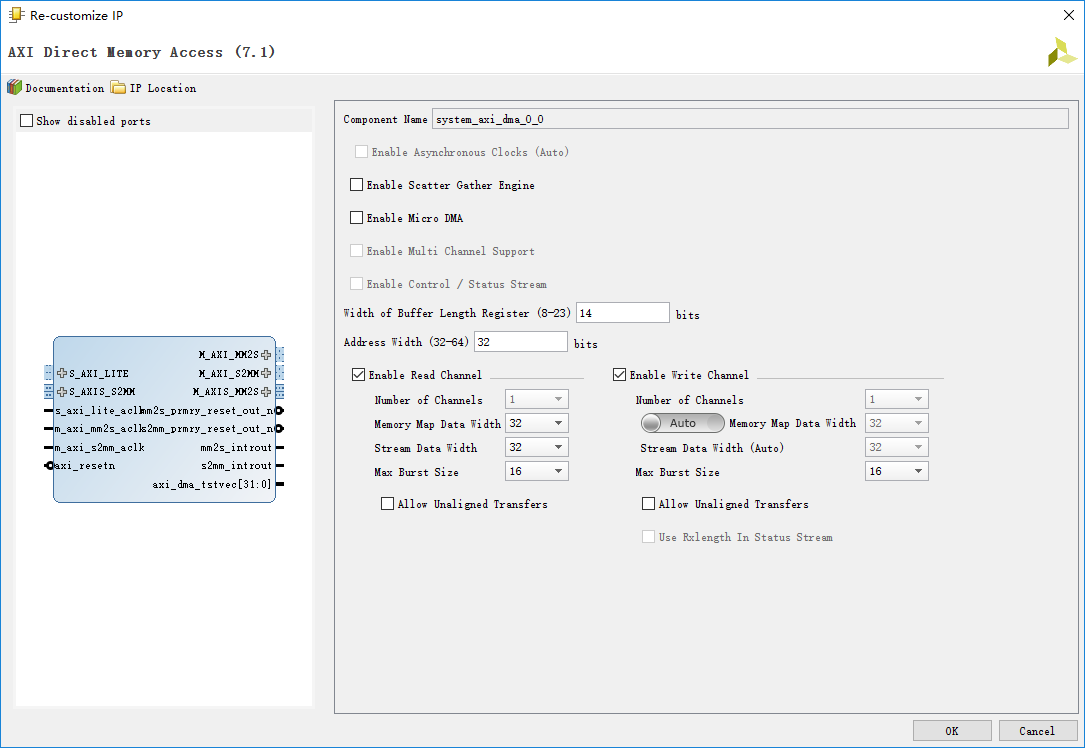Open the read channel Memory Map Data Width dropdown
Viewport: 1085px width, 748px height.
(x=537, y=424)
